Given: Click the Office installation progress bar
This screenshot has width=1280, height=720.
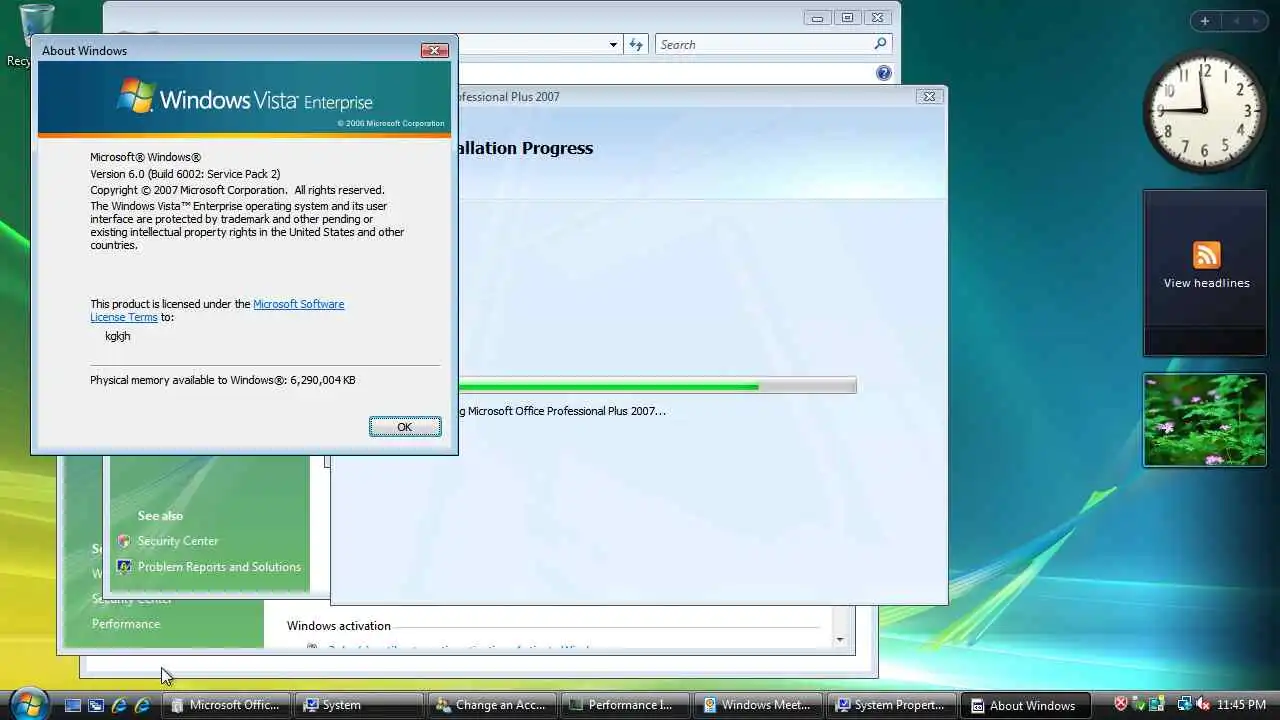Looking at the screenshot, I should pos(657,386).
